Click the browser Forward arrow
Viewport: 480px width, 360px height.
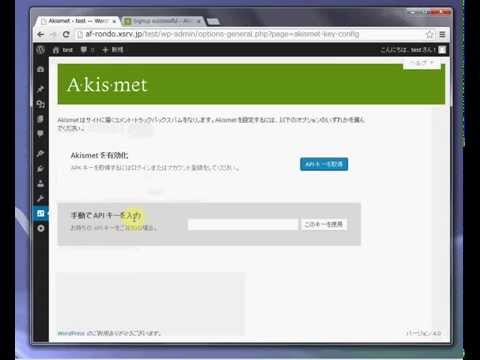tap(53, 34)
